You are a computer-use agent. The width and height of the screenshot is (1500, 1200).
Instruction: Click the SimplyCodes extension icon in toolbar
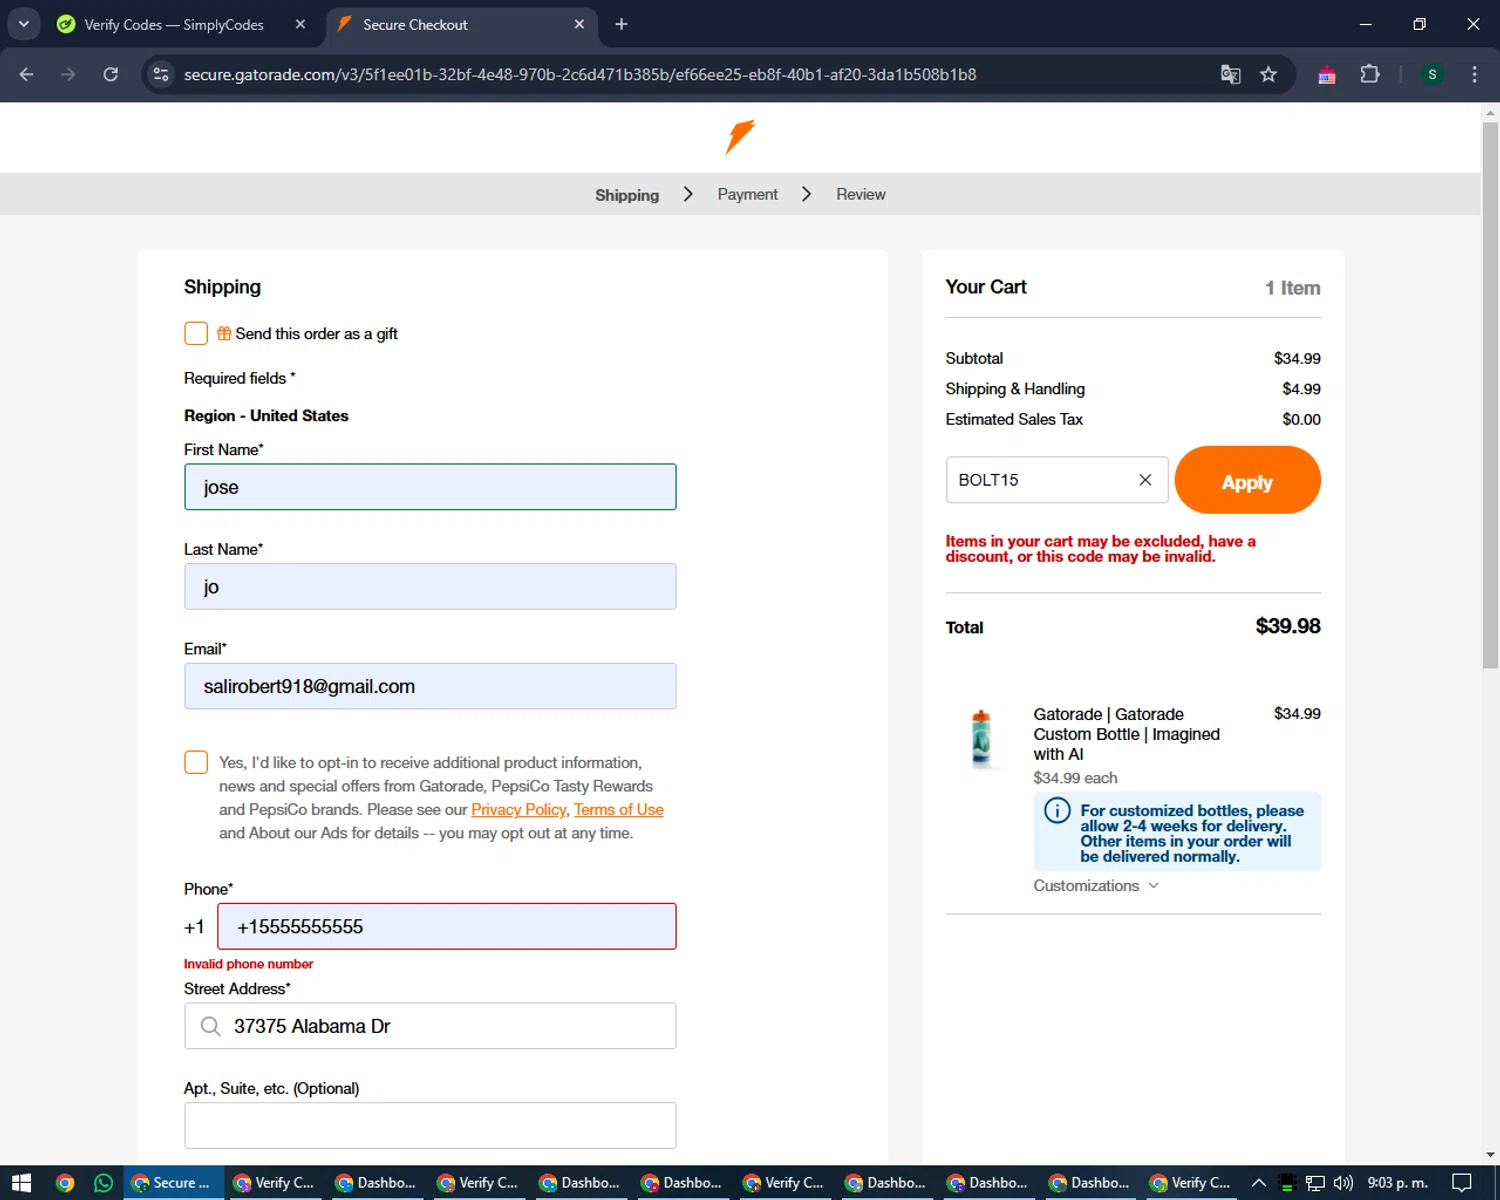pyautogui.click(x=1327, y=75)
